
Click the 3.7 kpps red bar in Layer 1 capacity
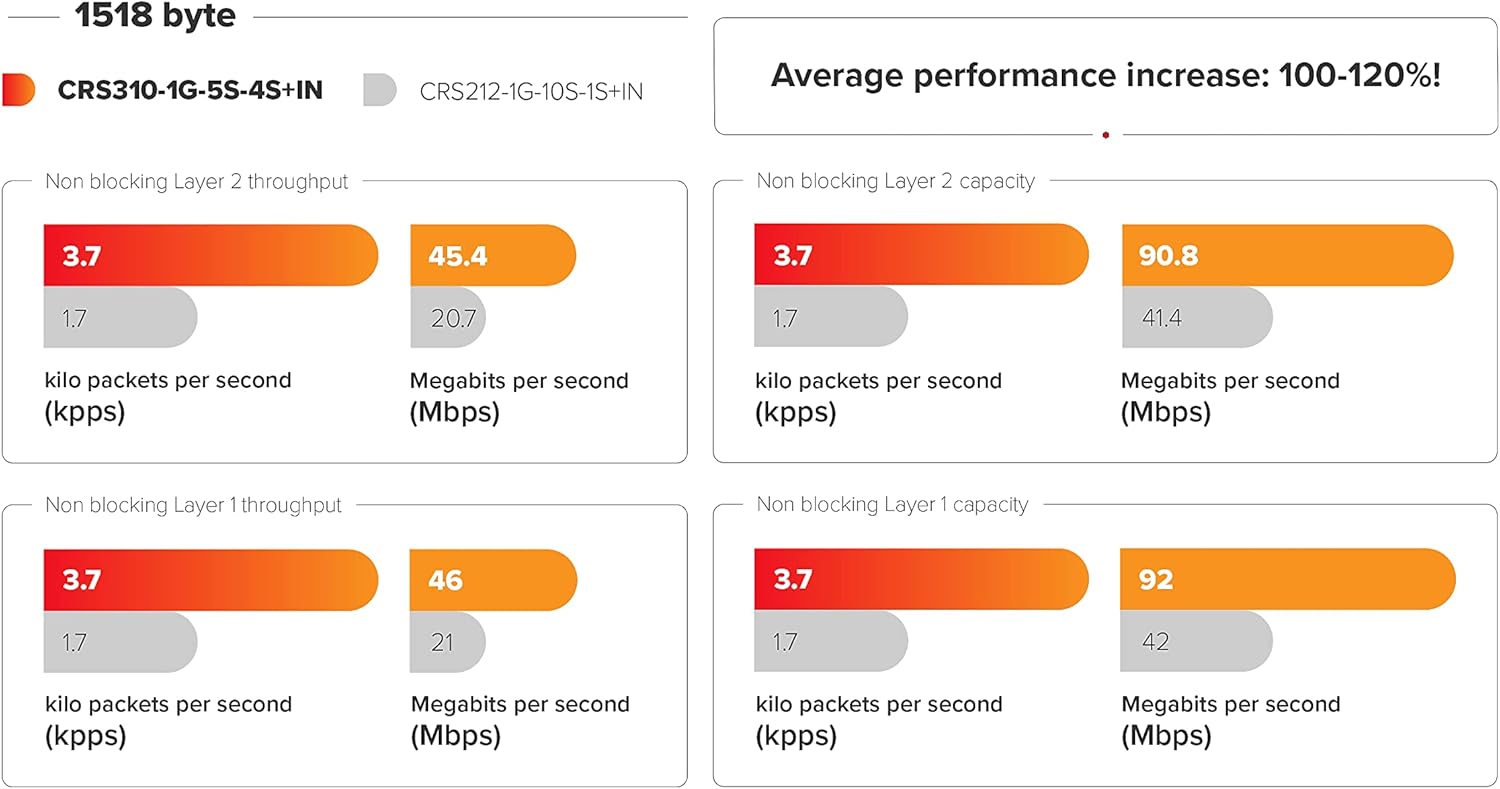920,580
